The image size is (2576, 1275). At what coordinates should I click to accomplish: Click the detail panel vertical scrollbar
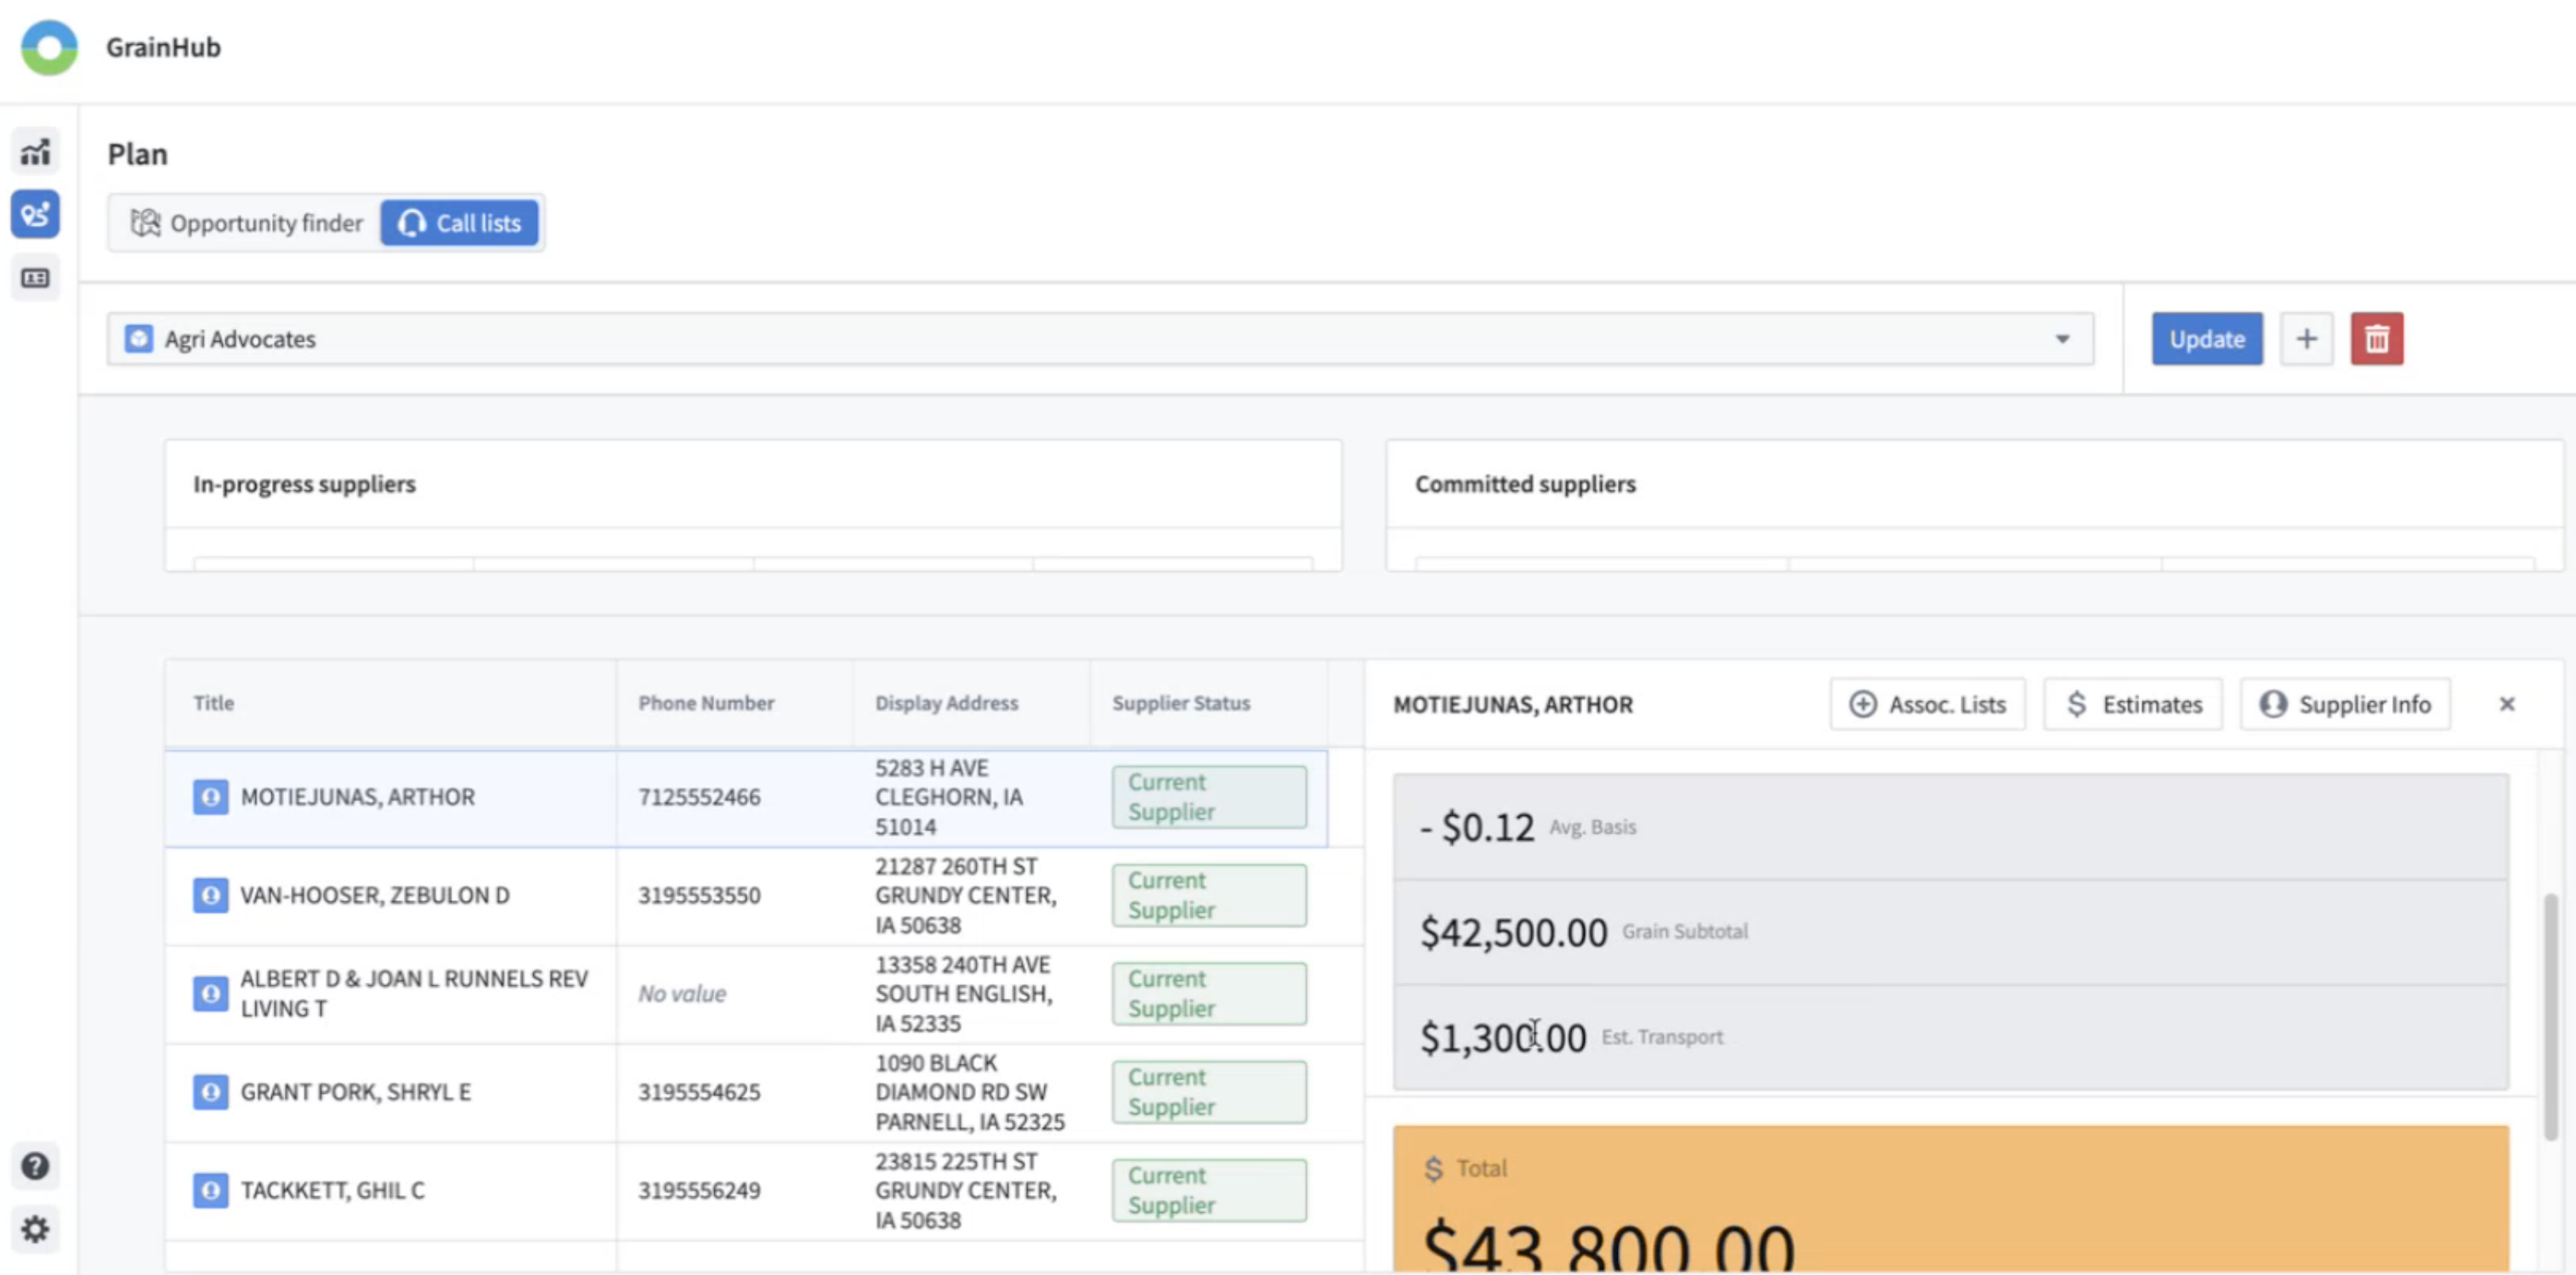2550,1015
